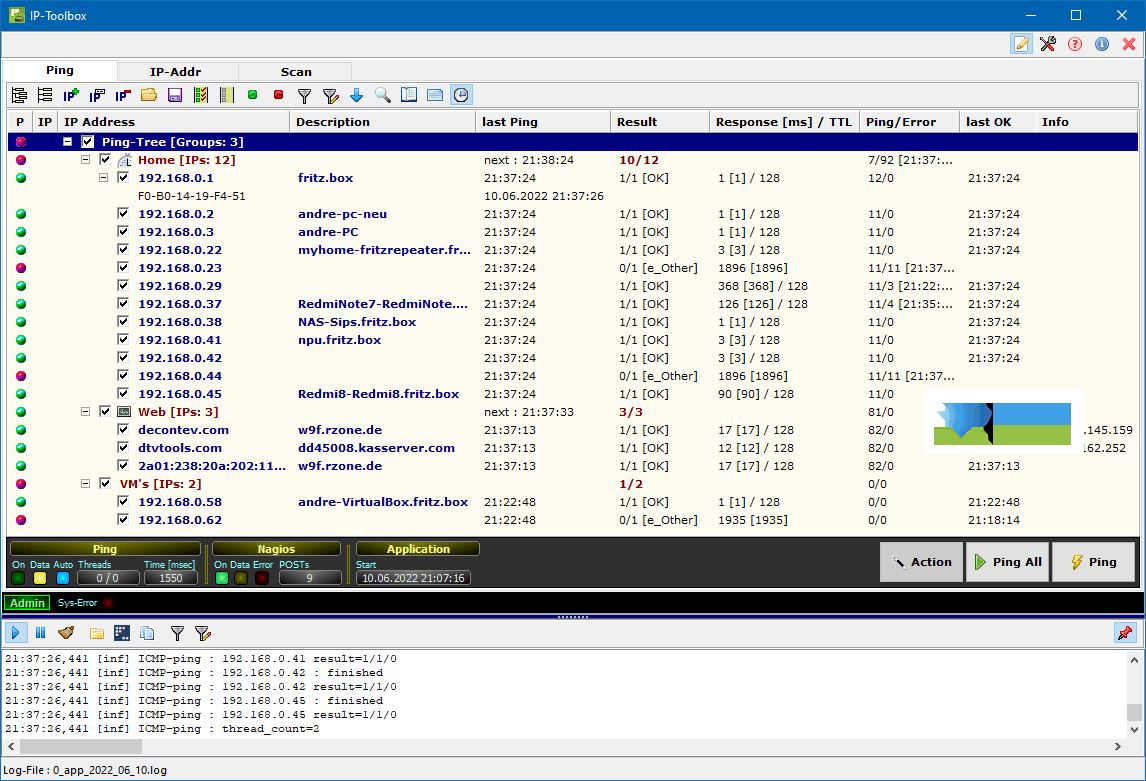Collapse the Home group tree node

86,160
